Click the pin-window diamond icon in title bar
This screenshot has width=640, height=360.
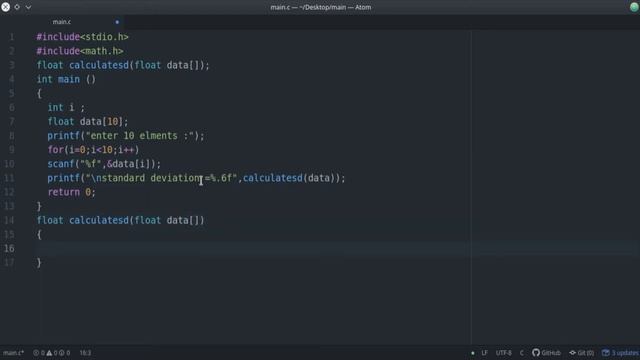pos(17,7)
